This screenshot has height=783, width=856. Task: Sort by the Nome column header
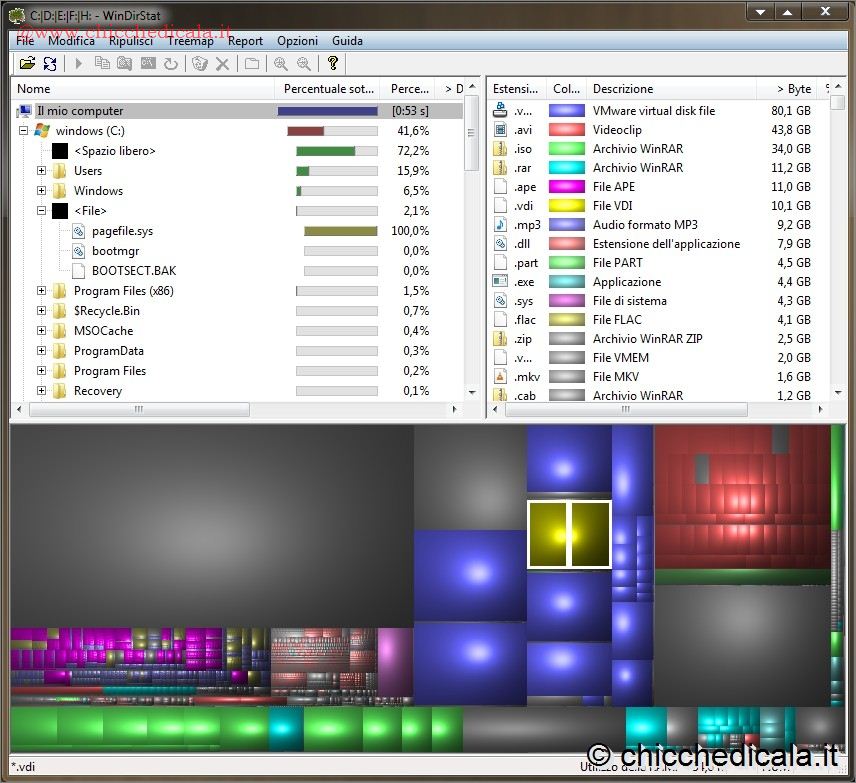[x=140, y=89]
